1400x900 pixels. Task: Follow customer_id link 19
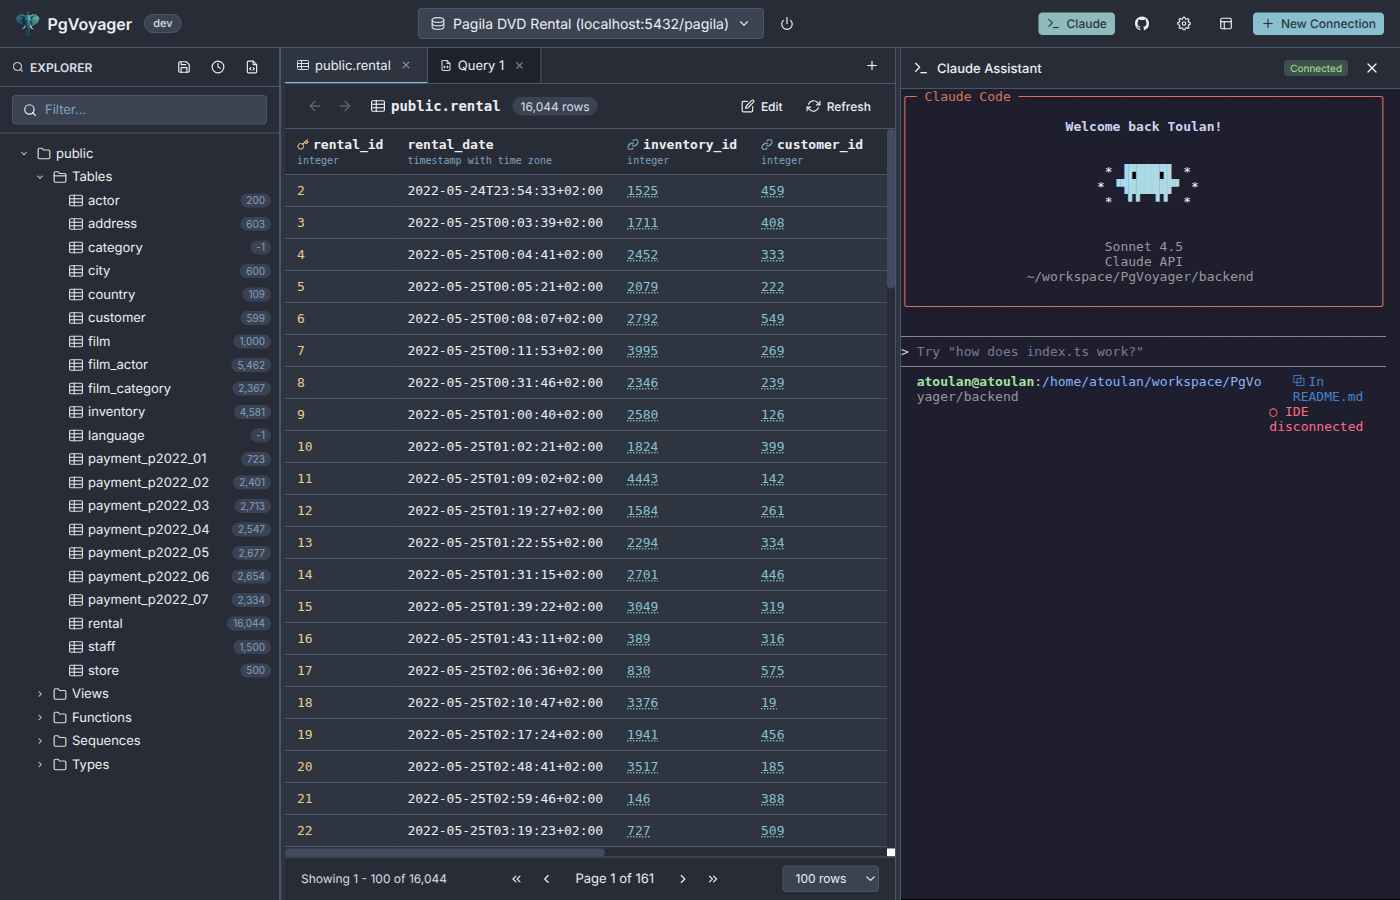pyautogui.click(x=768, y=703)
